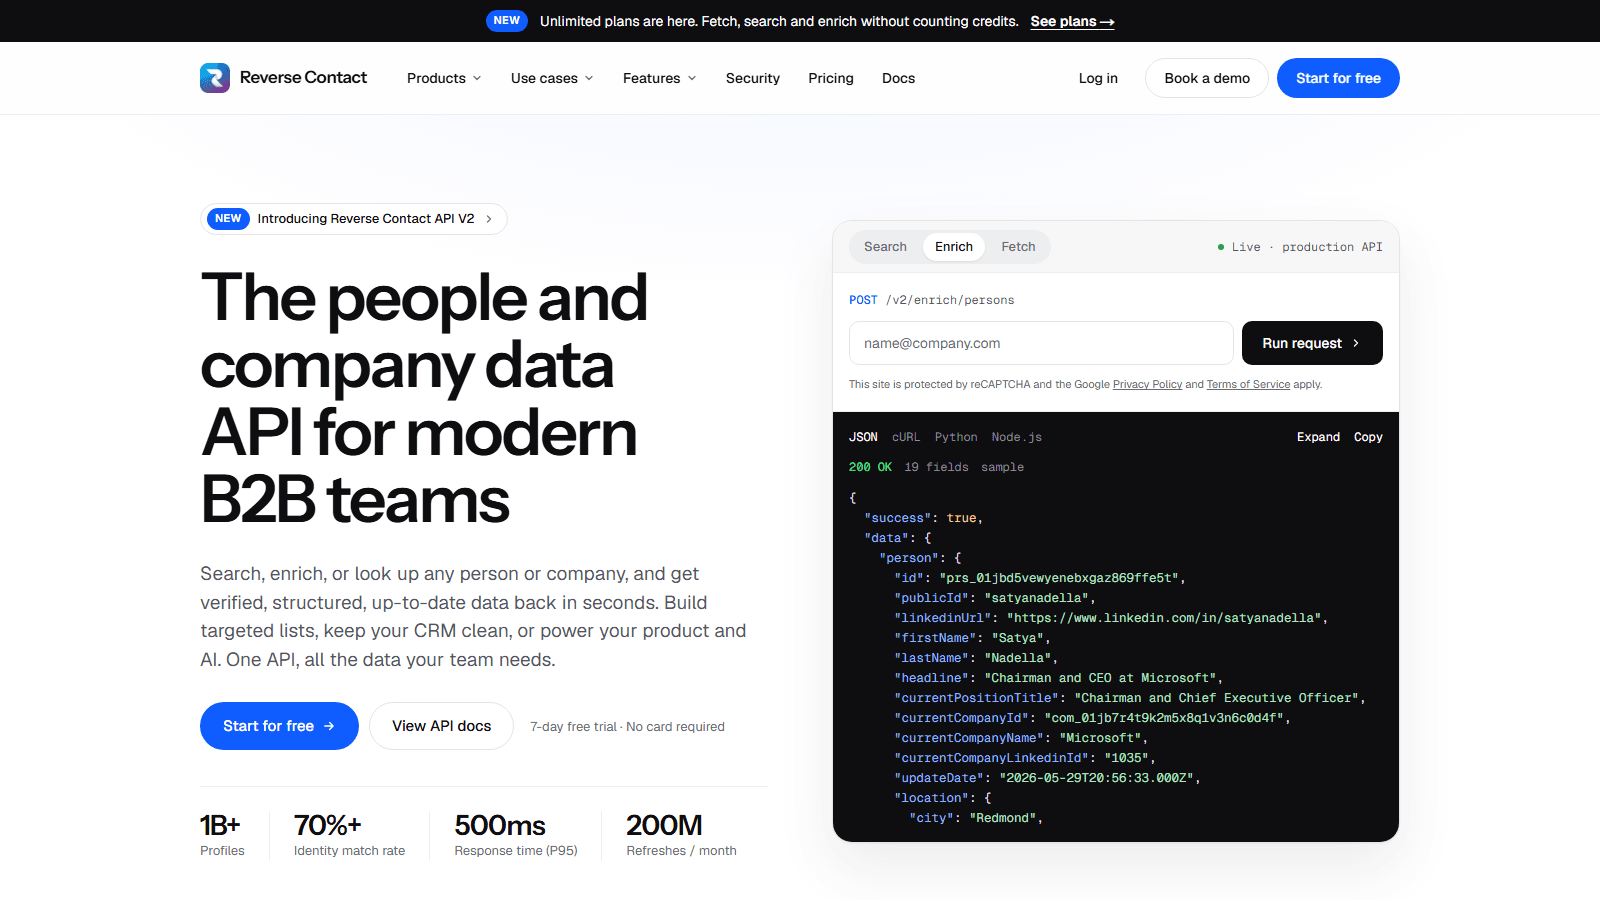The height and width of the screenshot is (900, 1600).
Task: Click the '200 OK' status text
Action: point(870,467)
